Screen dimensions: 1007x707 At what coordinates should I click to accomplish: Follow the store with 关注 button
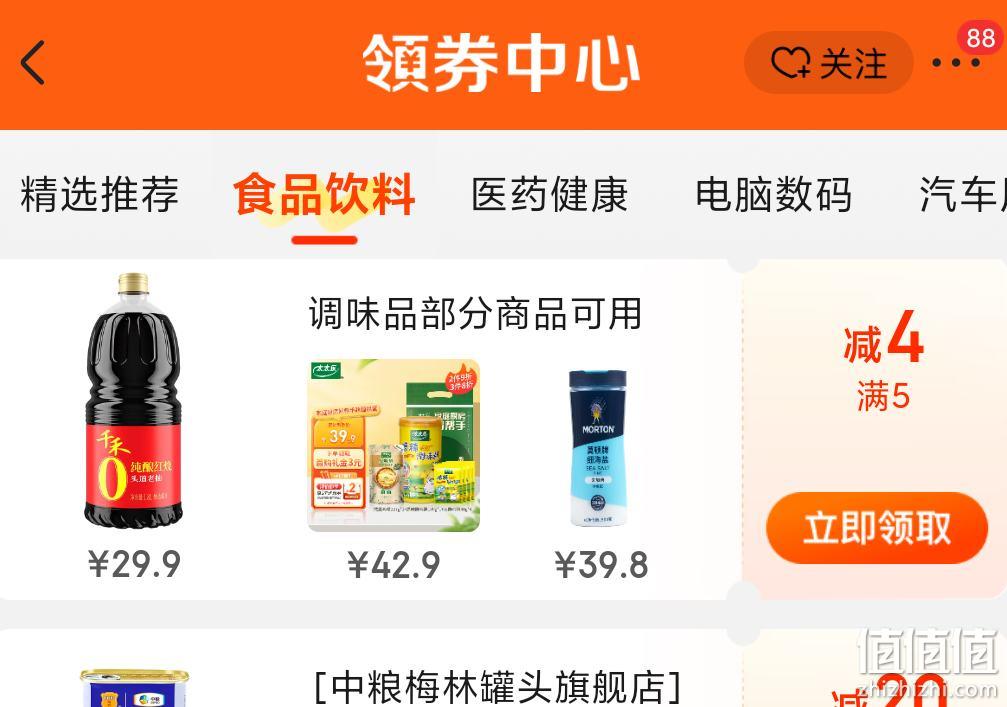coord(828,63)
